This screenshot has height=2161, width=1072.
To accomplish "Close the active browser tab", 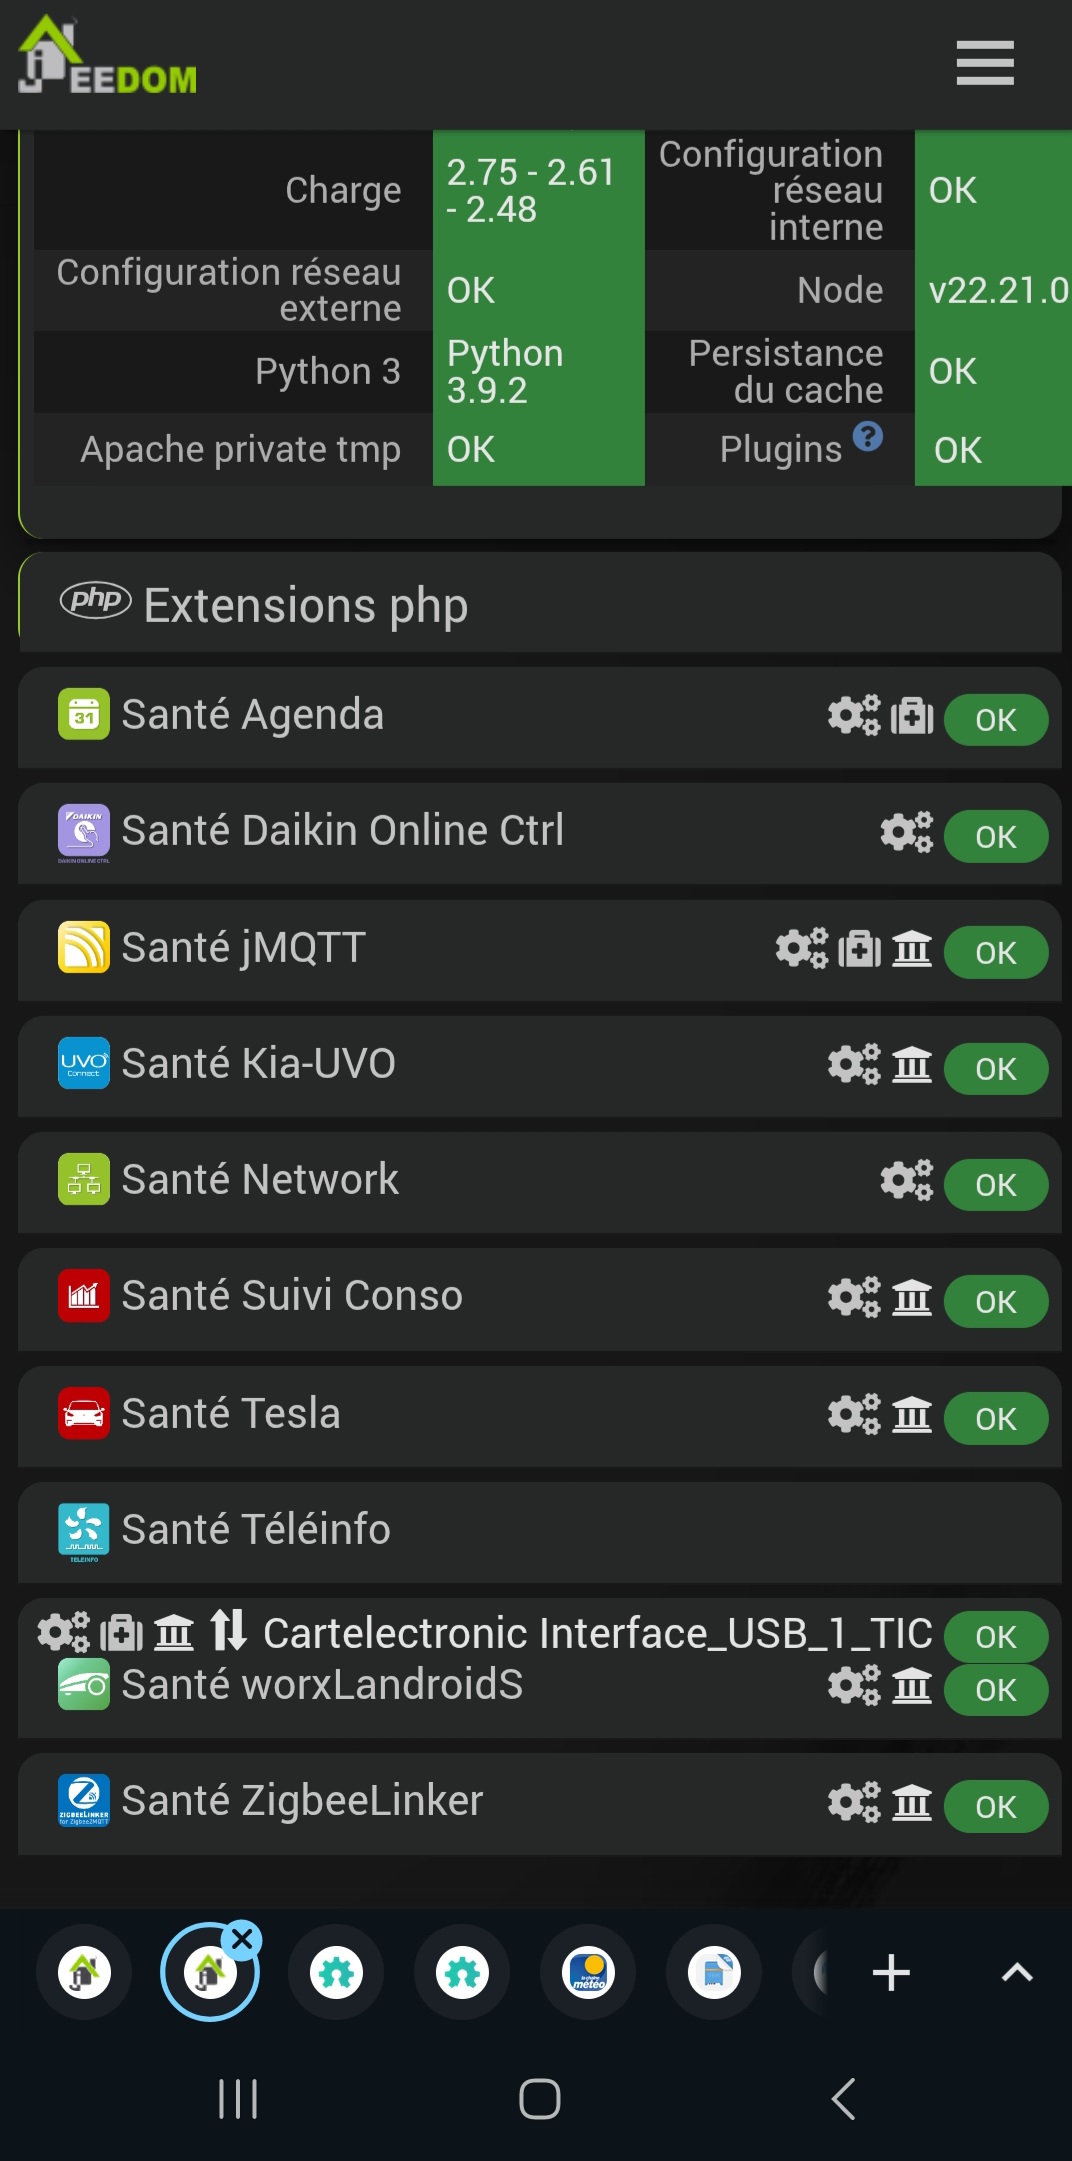I will tap(242, 1940).
